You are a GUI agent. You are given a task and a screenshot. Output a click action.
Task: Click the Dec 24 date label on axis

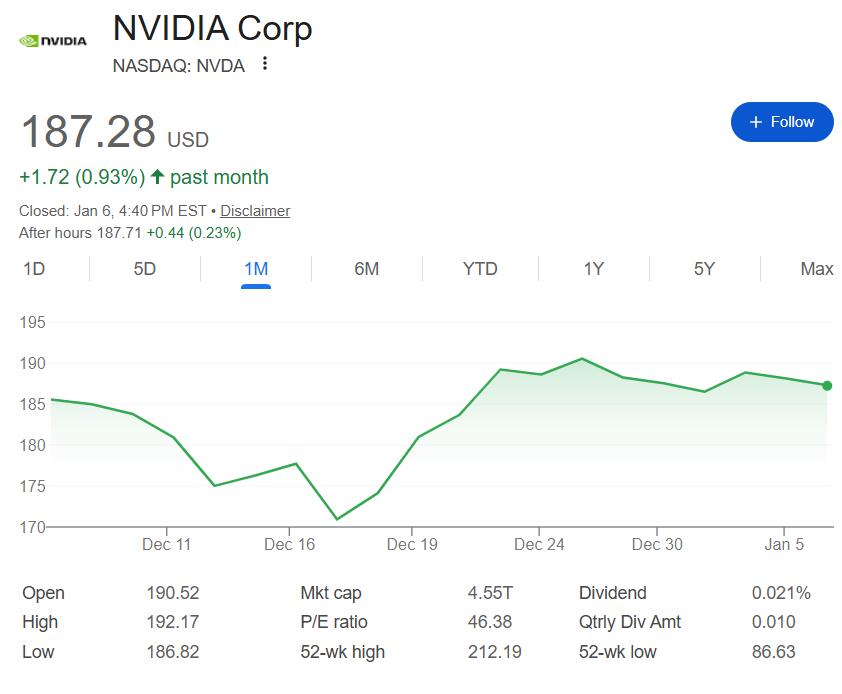coord(539,545)
